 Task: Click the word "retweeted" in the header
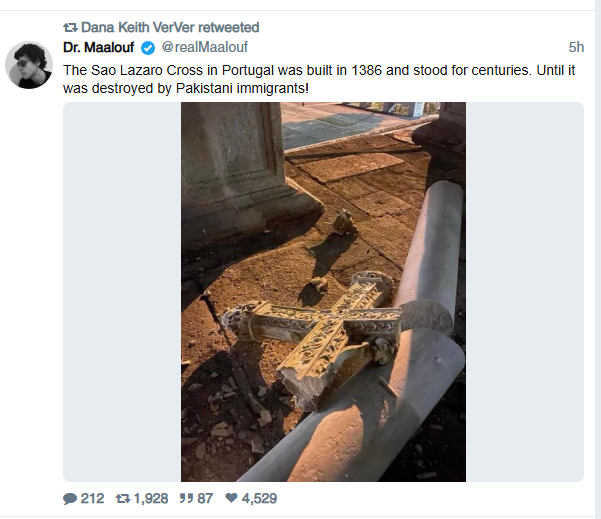tap(228, 28)
